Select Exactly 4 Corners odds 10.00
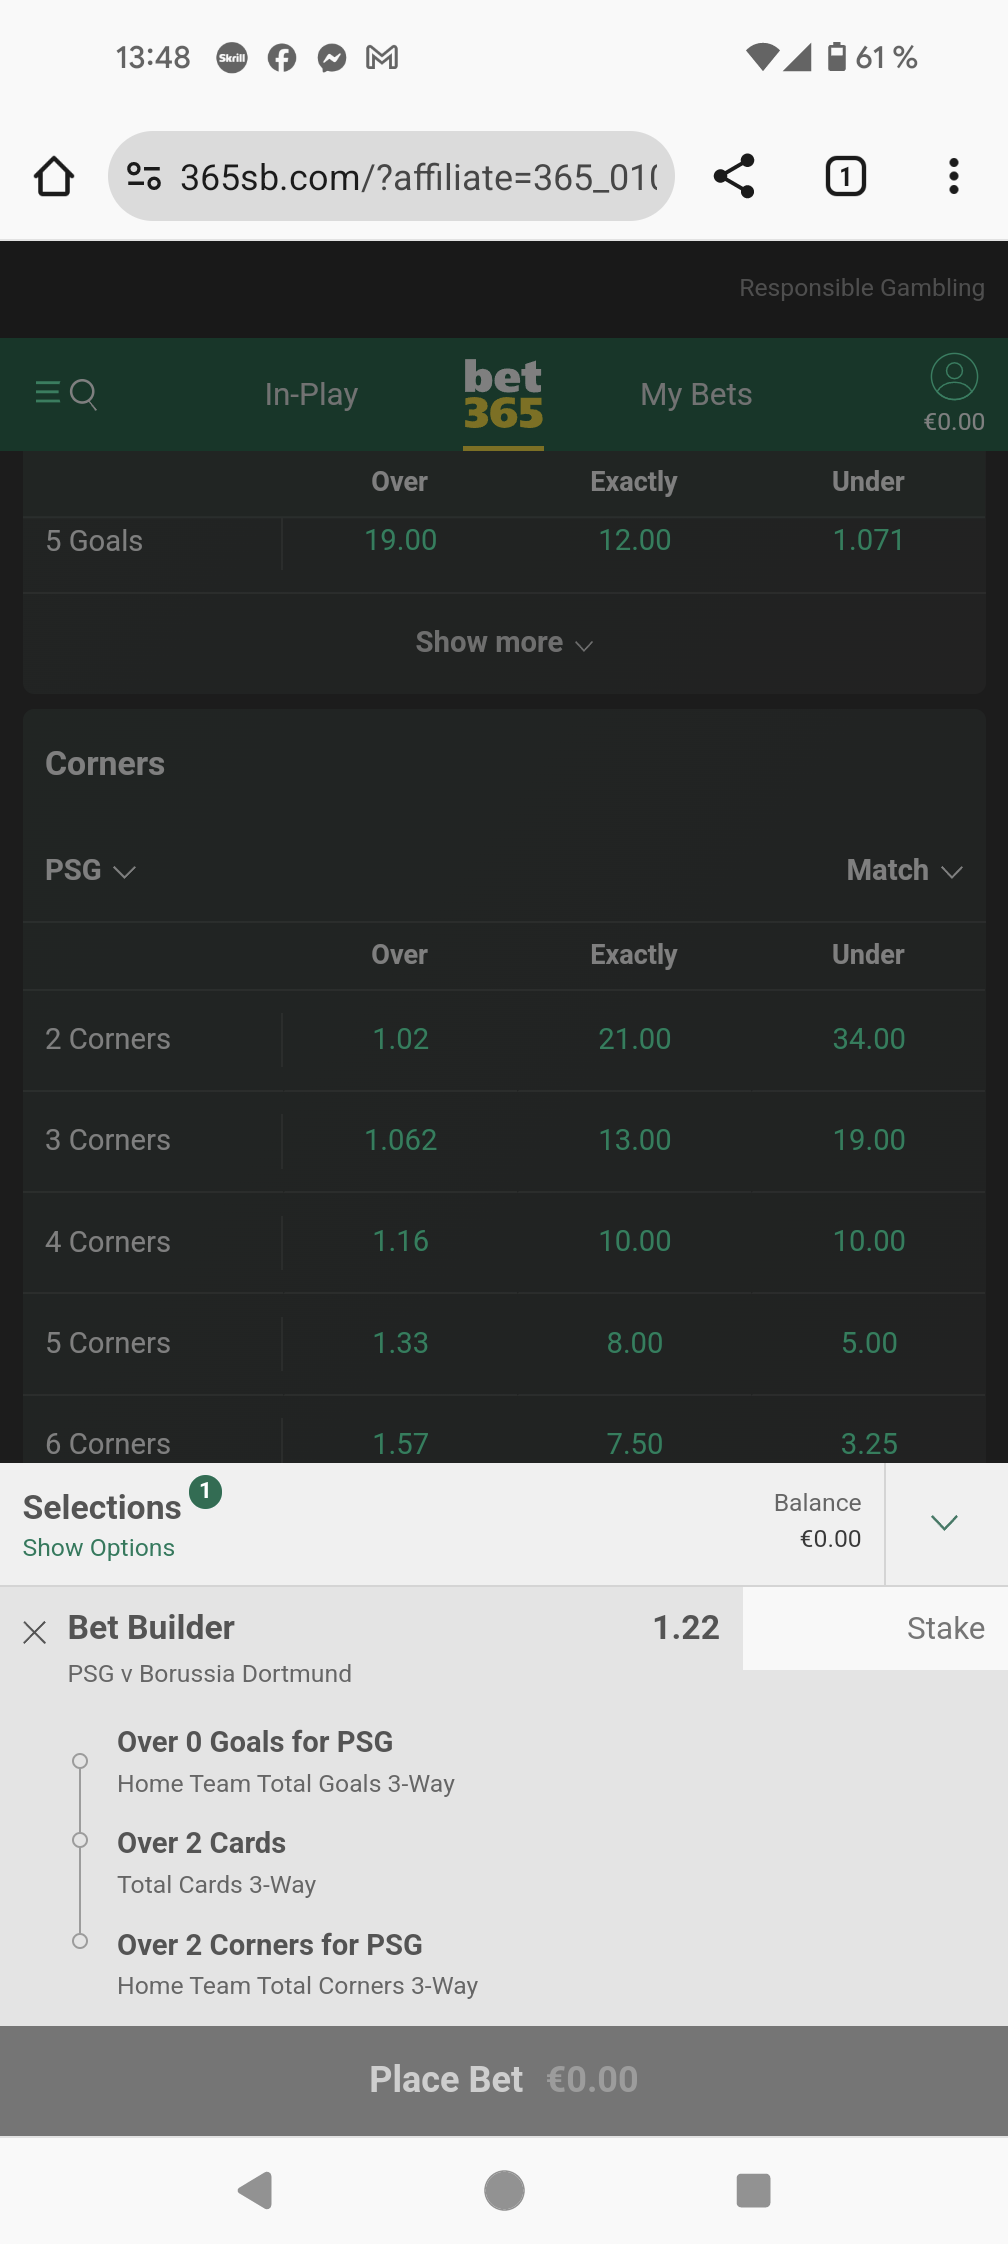Image resolution: width=1008 pixels, height=2244 pixels. point(634,1241)
